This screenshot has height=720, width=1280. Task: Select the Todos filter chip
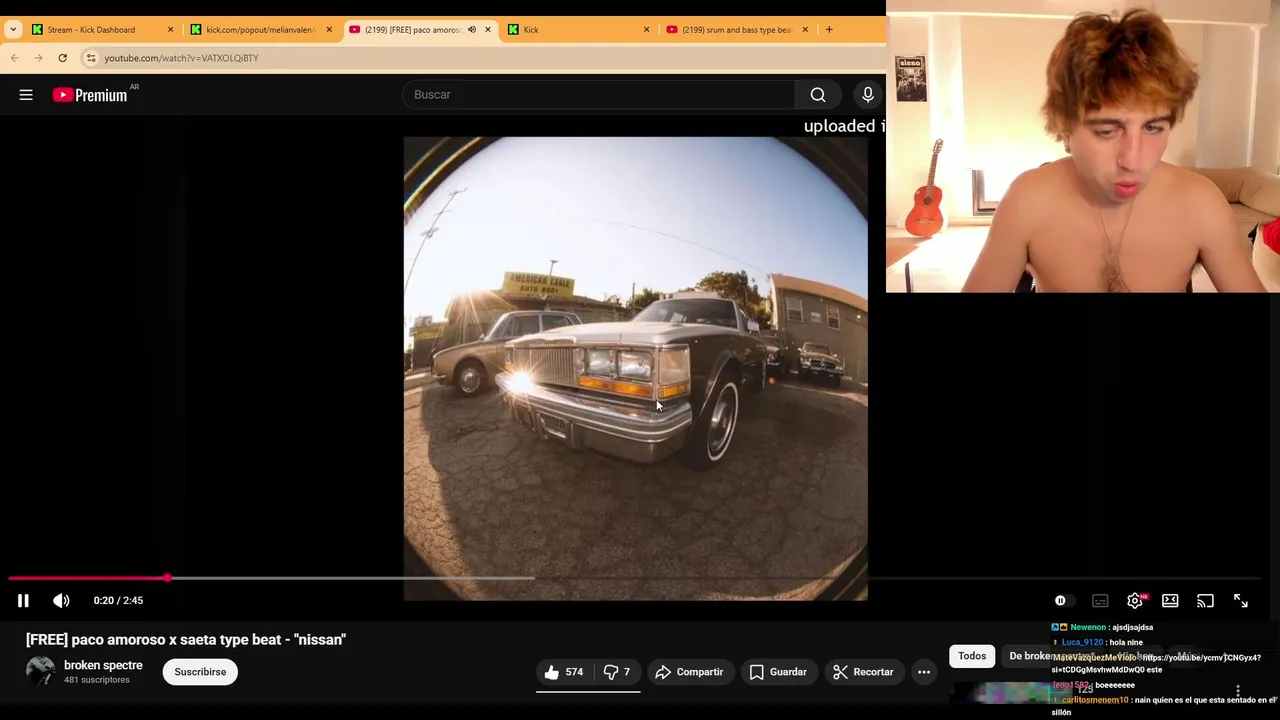point(972,656)
